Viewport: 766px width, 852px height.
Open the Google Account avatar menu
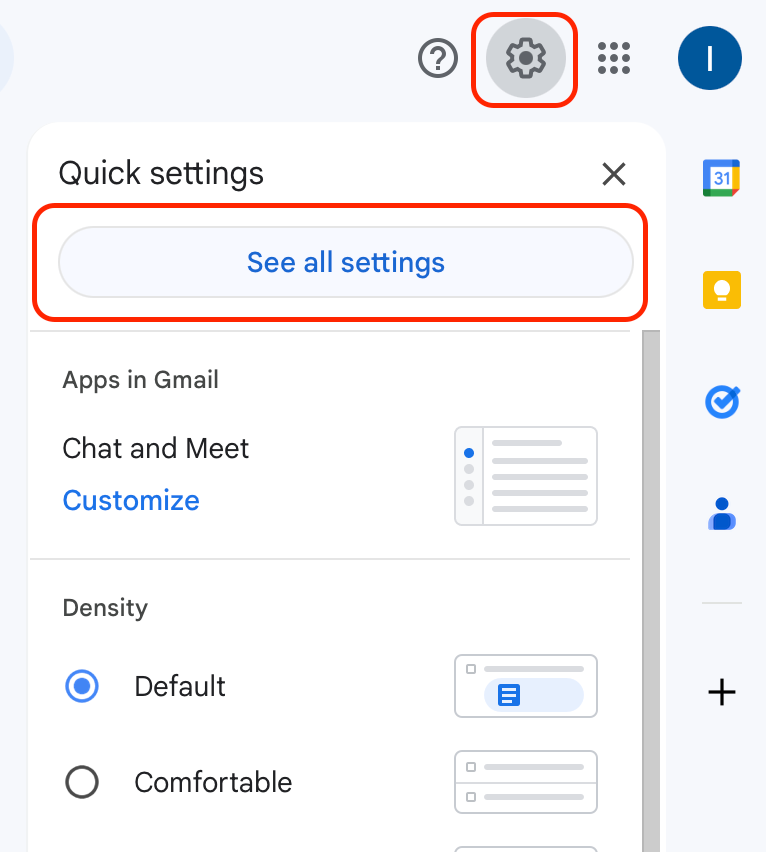coord(710,58)
